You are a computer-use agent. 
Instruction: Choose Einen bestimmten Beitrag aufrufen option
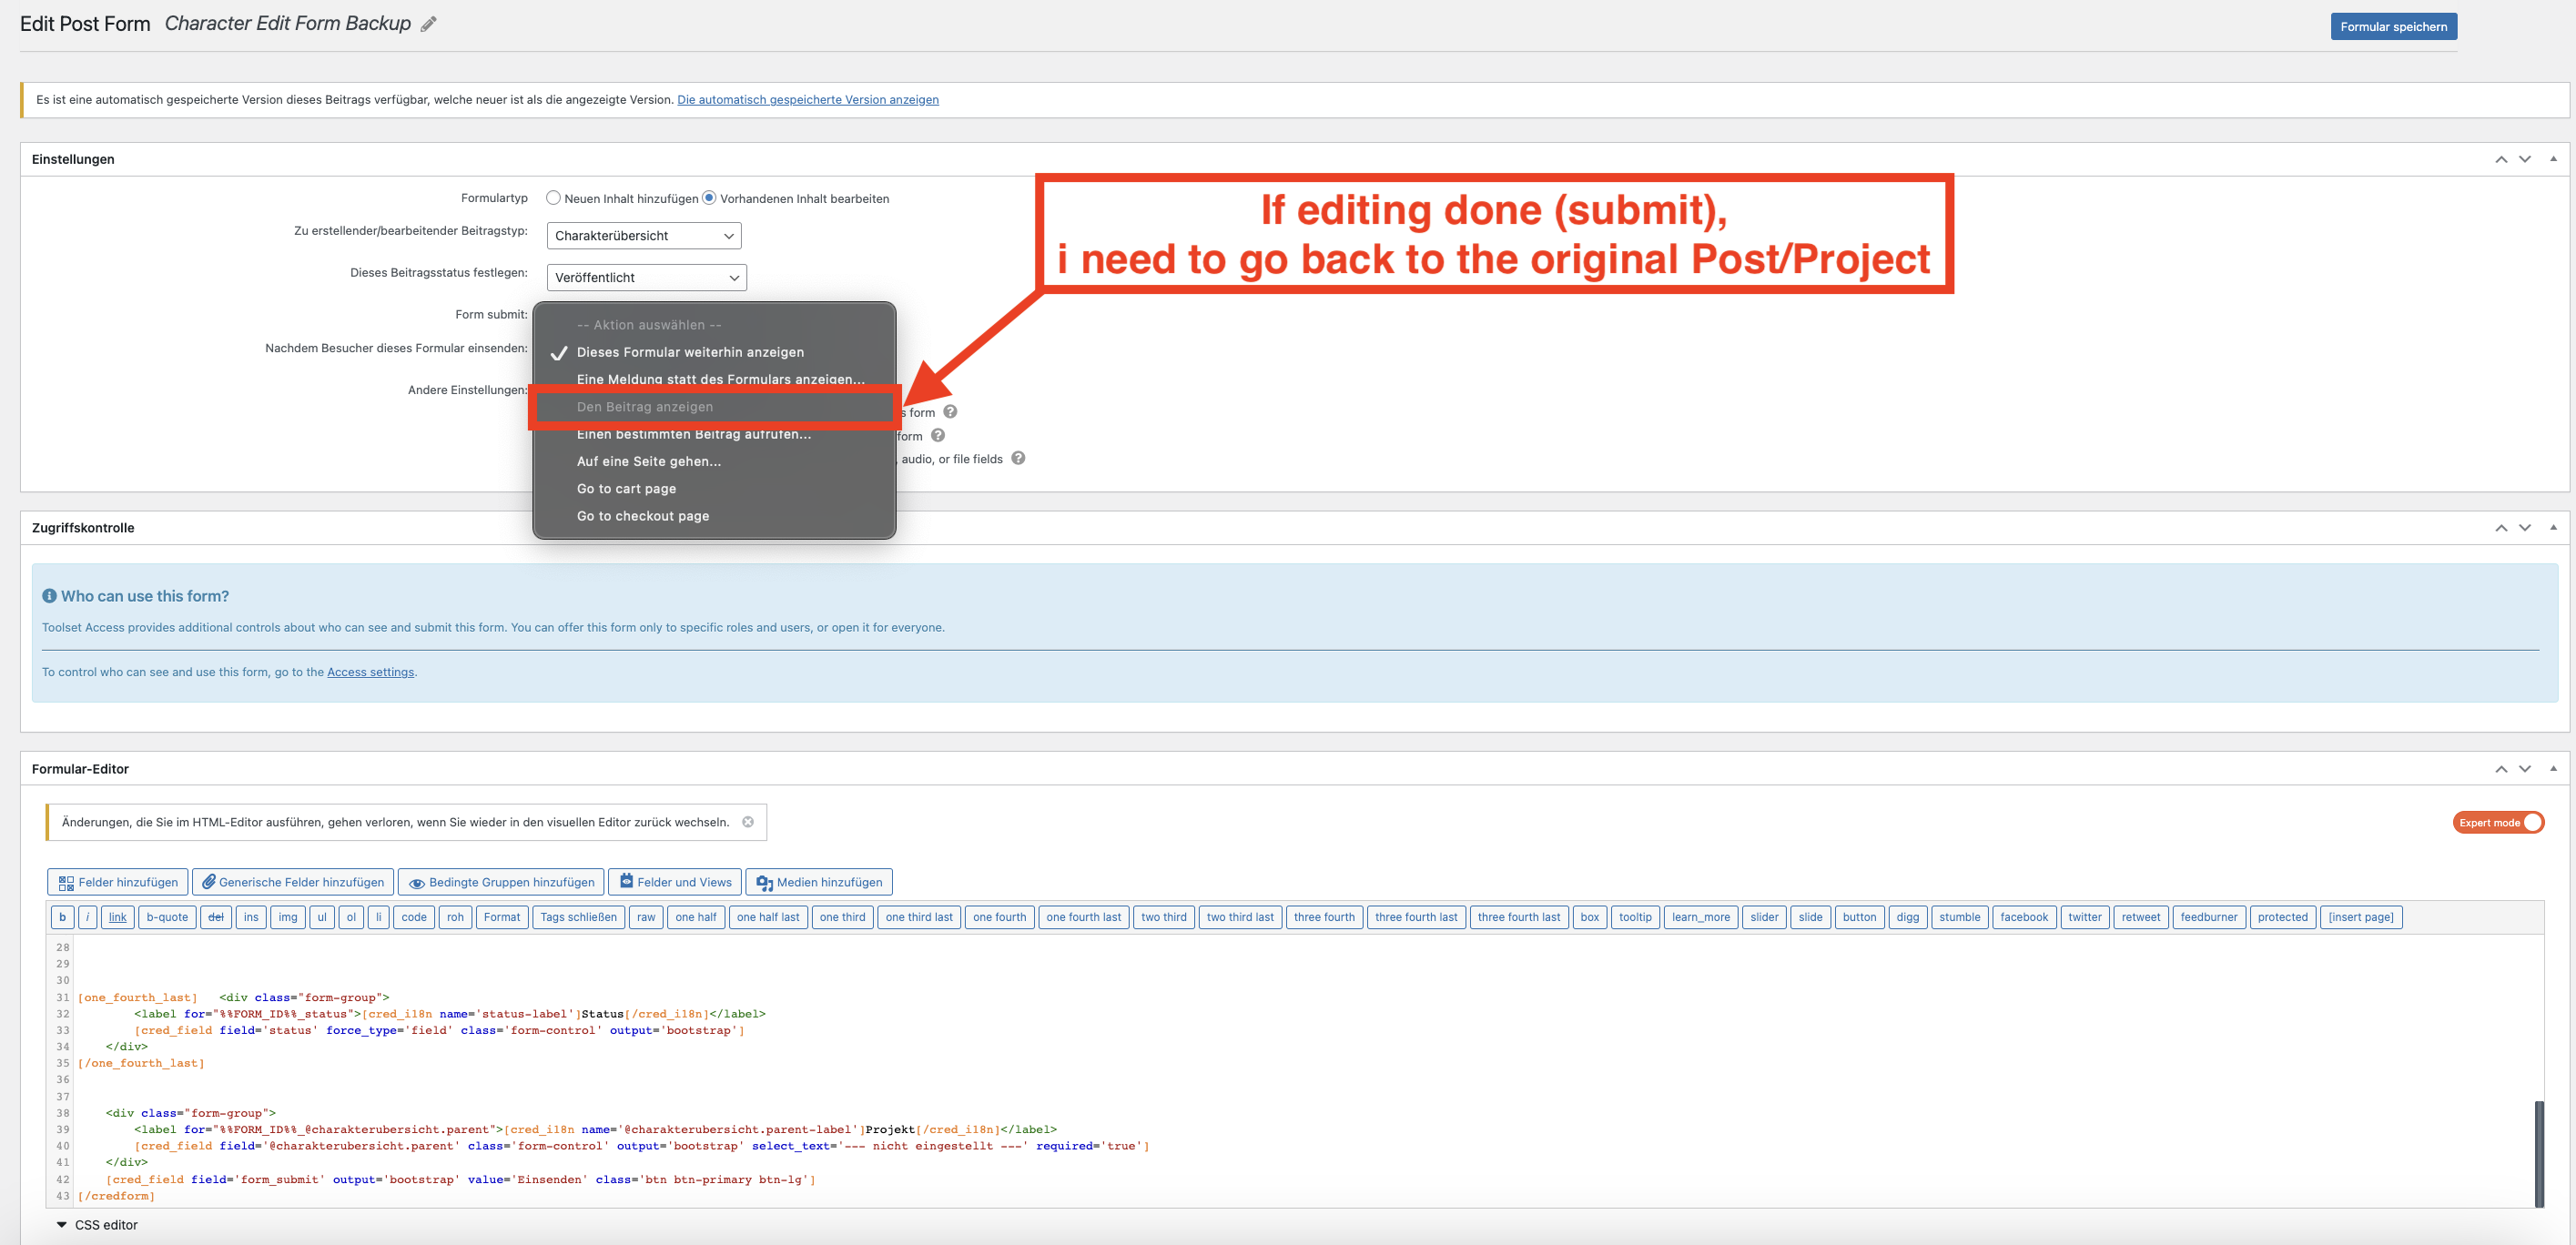[x=694, y=436]
